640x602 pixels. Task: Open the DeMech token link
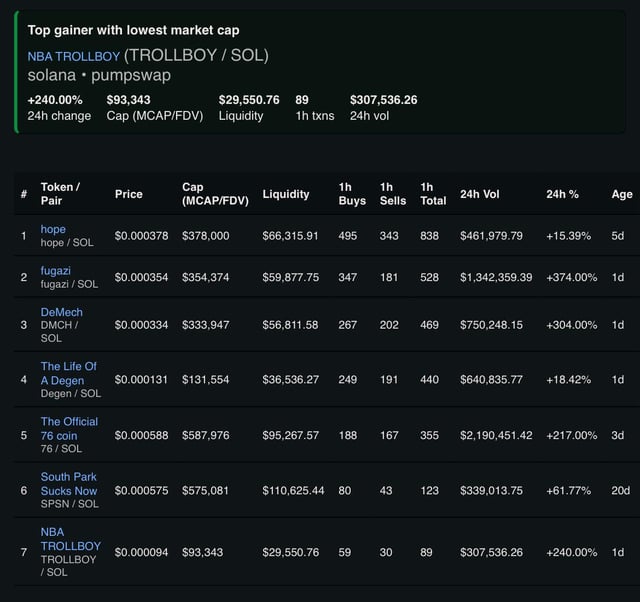(61, 312)
